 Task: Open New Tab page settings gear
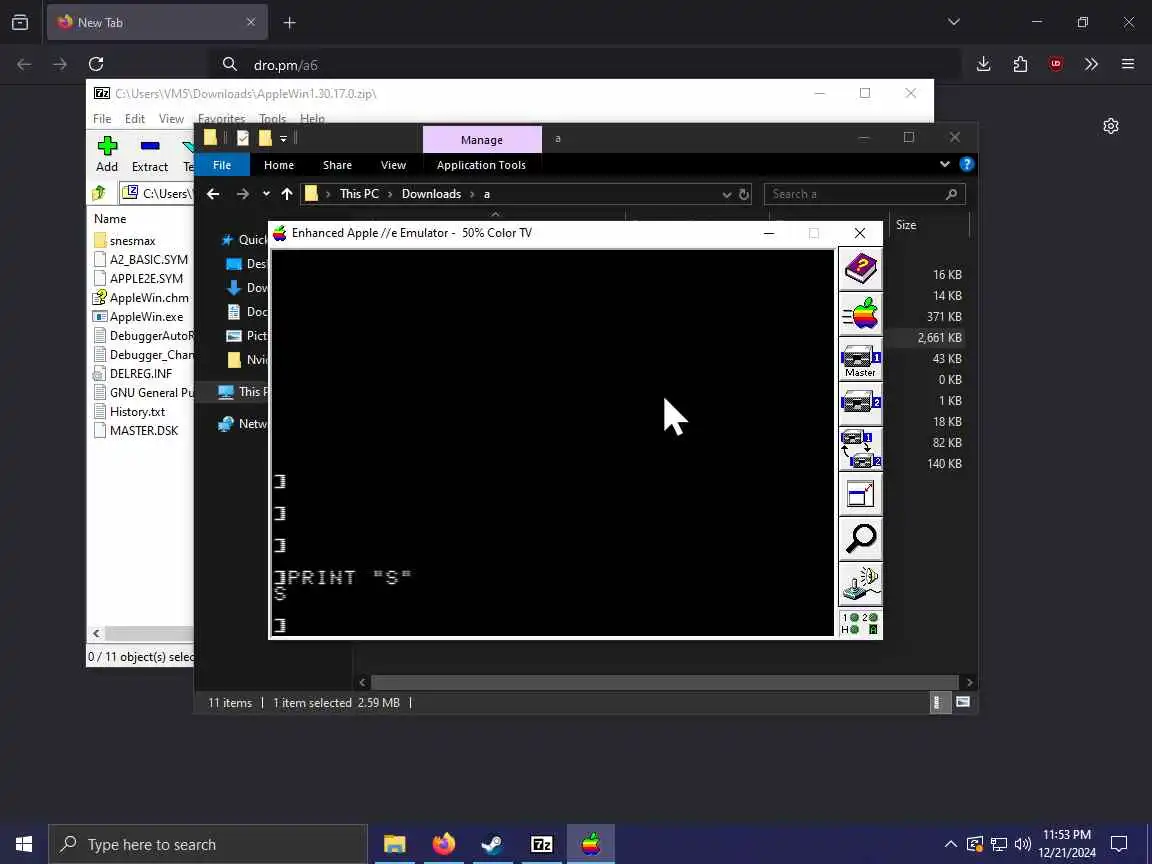(1111, 126)
